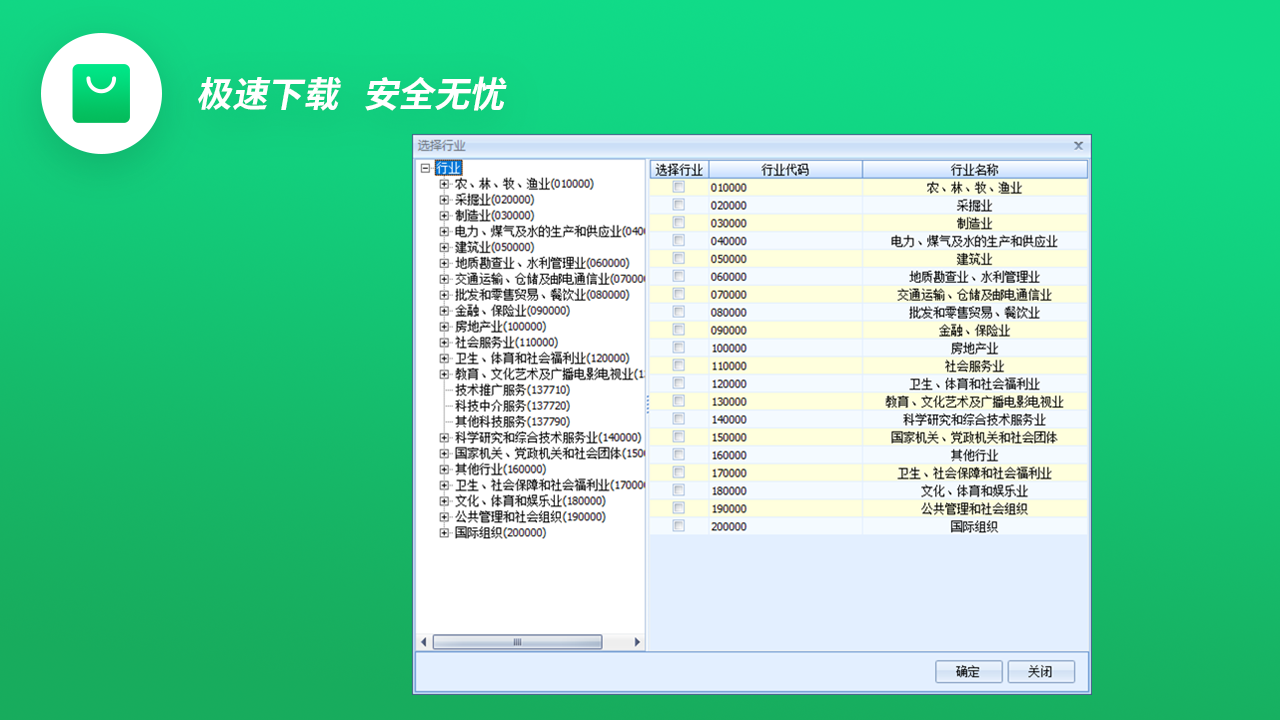Image resolution: width=1280 pixels, height=720 pixels.
Task: Check the checkbox for 金融、保险业 090000
Action: (677, 329)
